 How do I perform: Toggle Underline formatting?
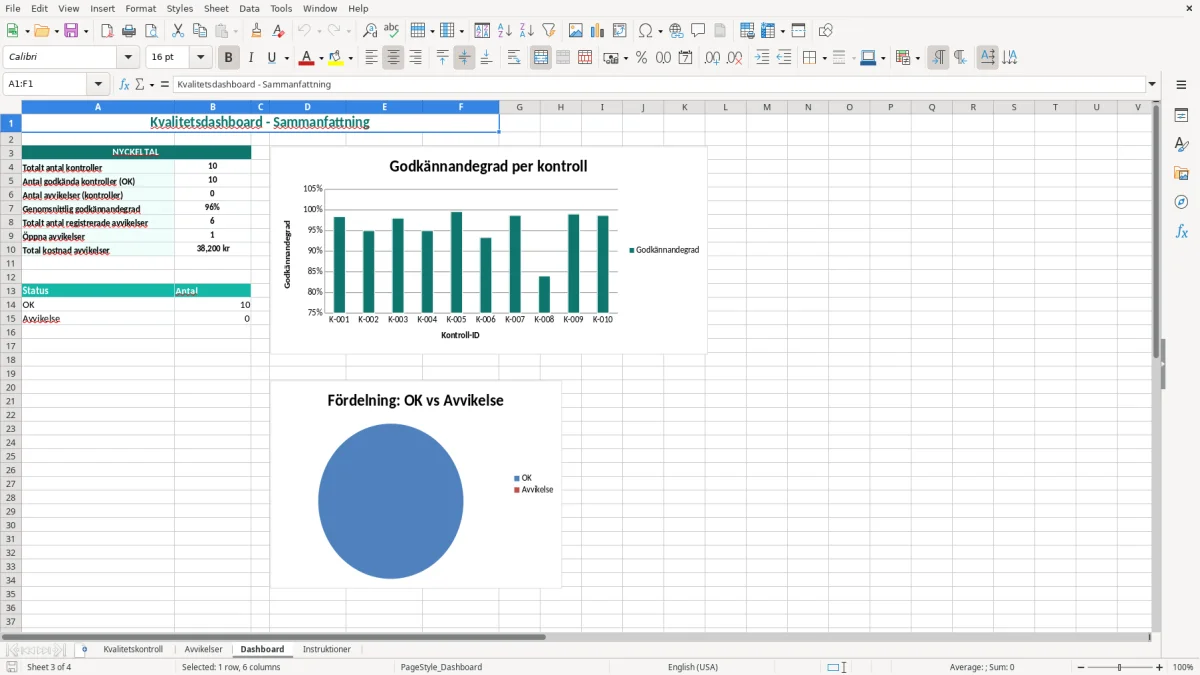(271, 58)
